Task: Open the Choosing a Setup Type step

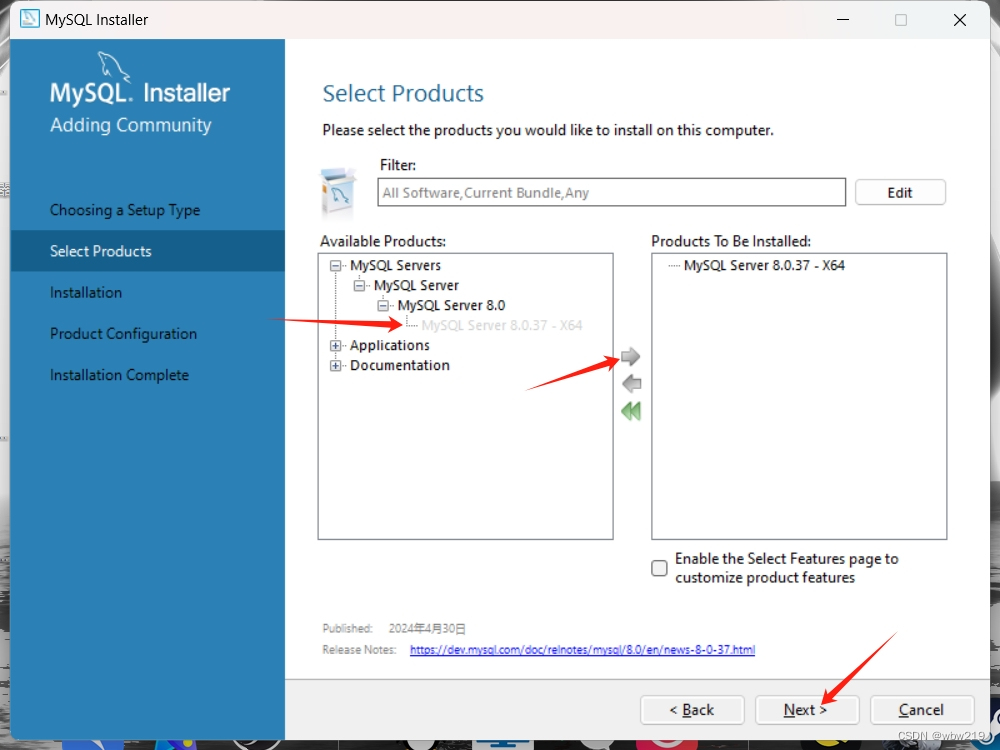Action: (x=125, y=210)
